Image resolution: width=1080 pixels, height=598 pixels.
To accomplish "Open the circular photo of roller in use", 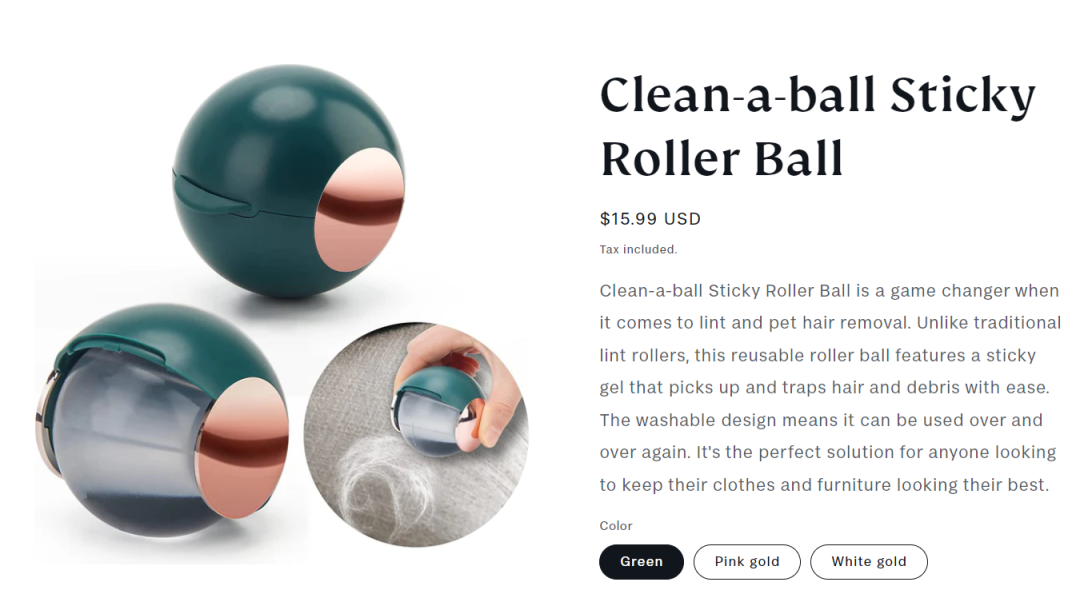I will (416, 434).
